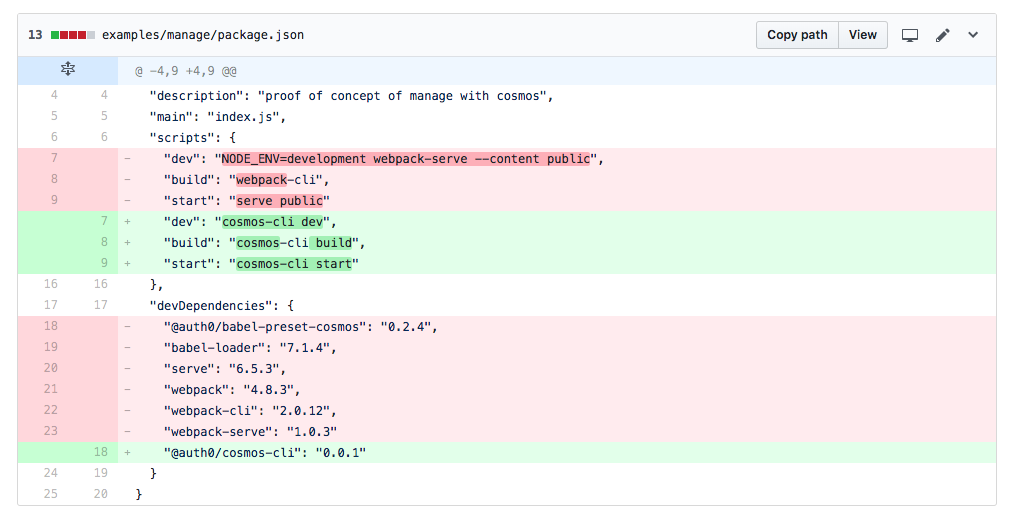Screen dimensions: 1014x518
Task: Click the examples/manage/package.json file path
Action: pyautogui.click(x=203, y=35)
